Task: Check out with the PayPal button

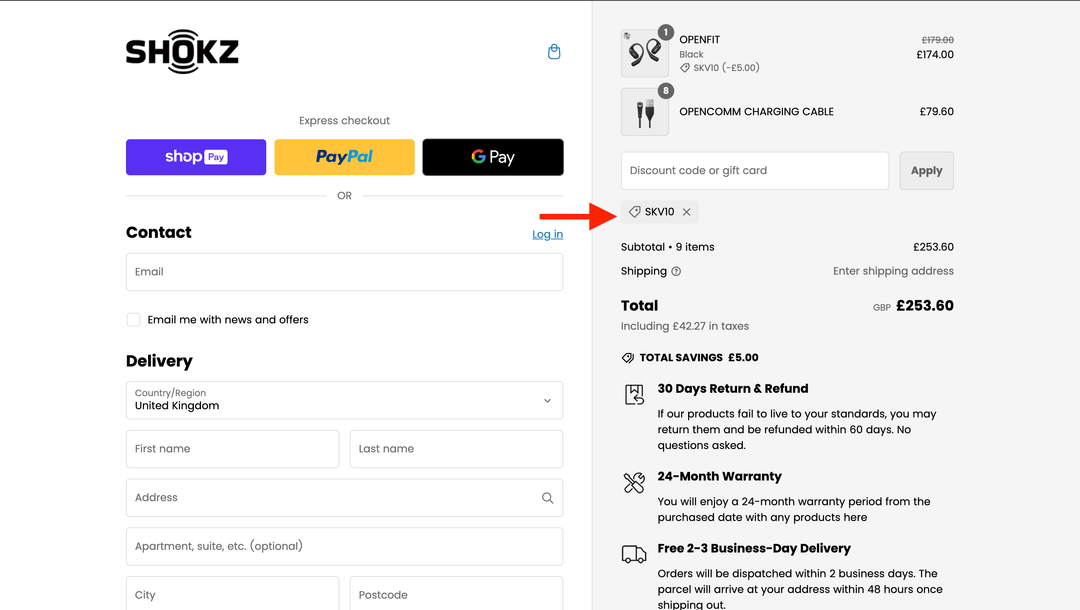Action: click(x=344, y=157)
